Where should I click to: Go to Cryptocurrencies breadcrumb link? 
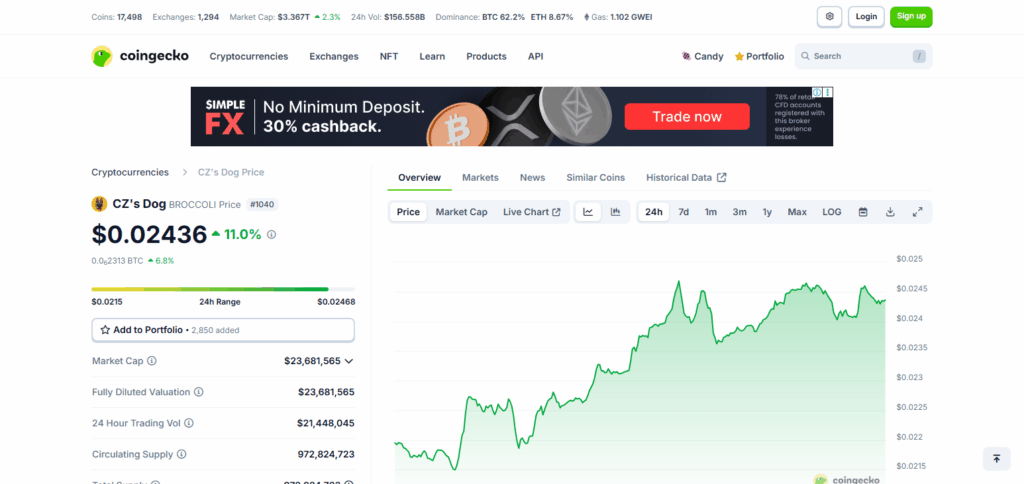point(130,172)
